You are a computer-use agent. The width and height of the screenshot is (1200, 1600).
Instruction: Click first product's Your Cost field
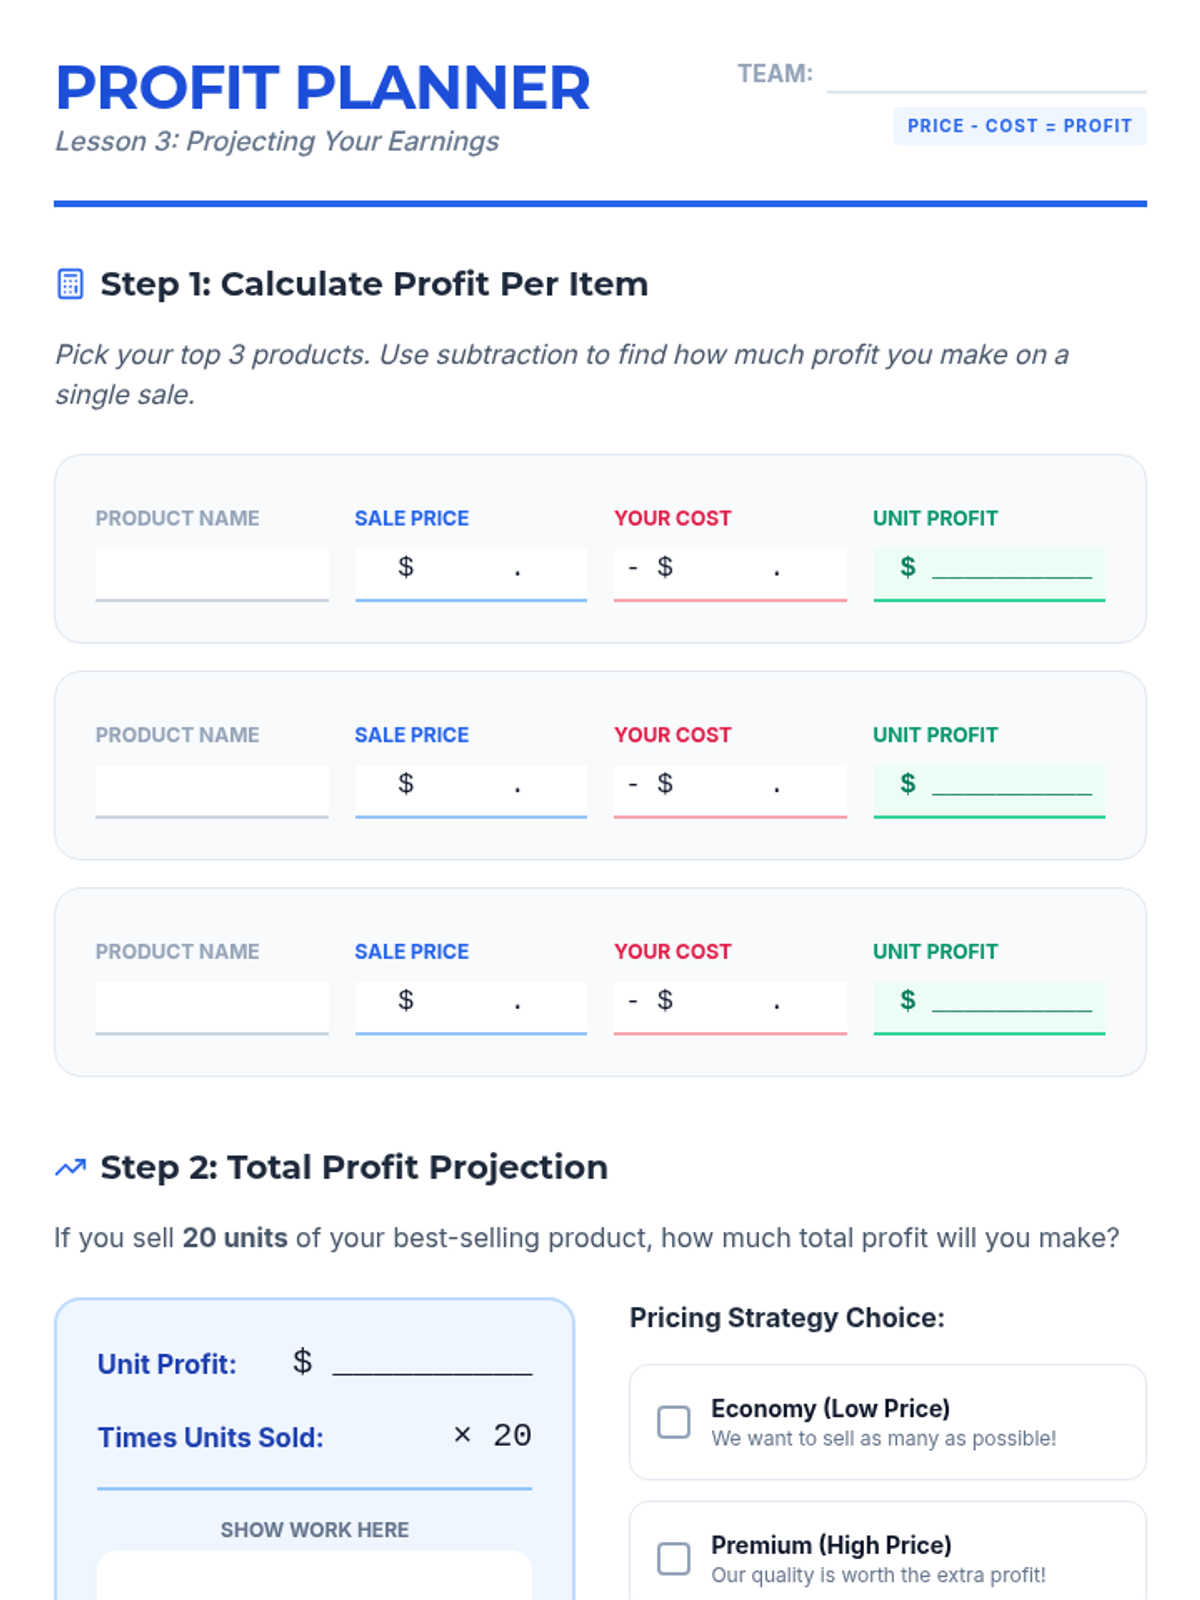[x=730, y=574]
